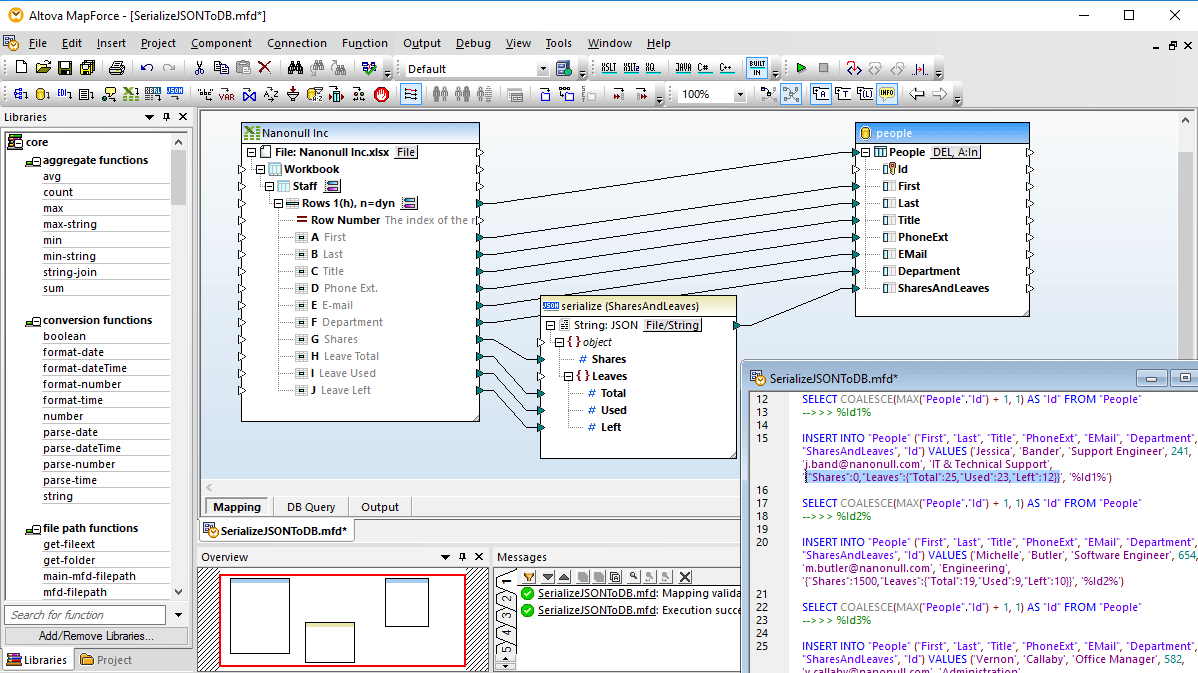This screenshot has width=1198, height=673.
Task: Collapse the People table node
Action: (866, 152)
